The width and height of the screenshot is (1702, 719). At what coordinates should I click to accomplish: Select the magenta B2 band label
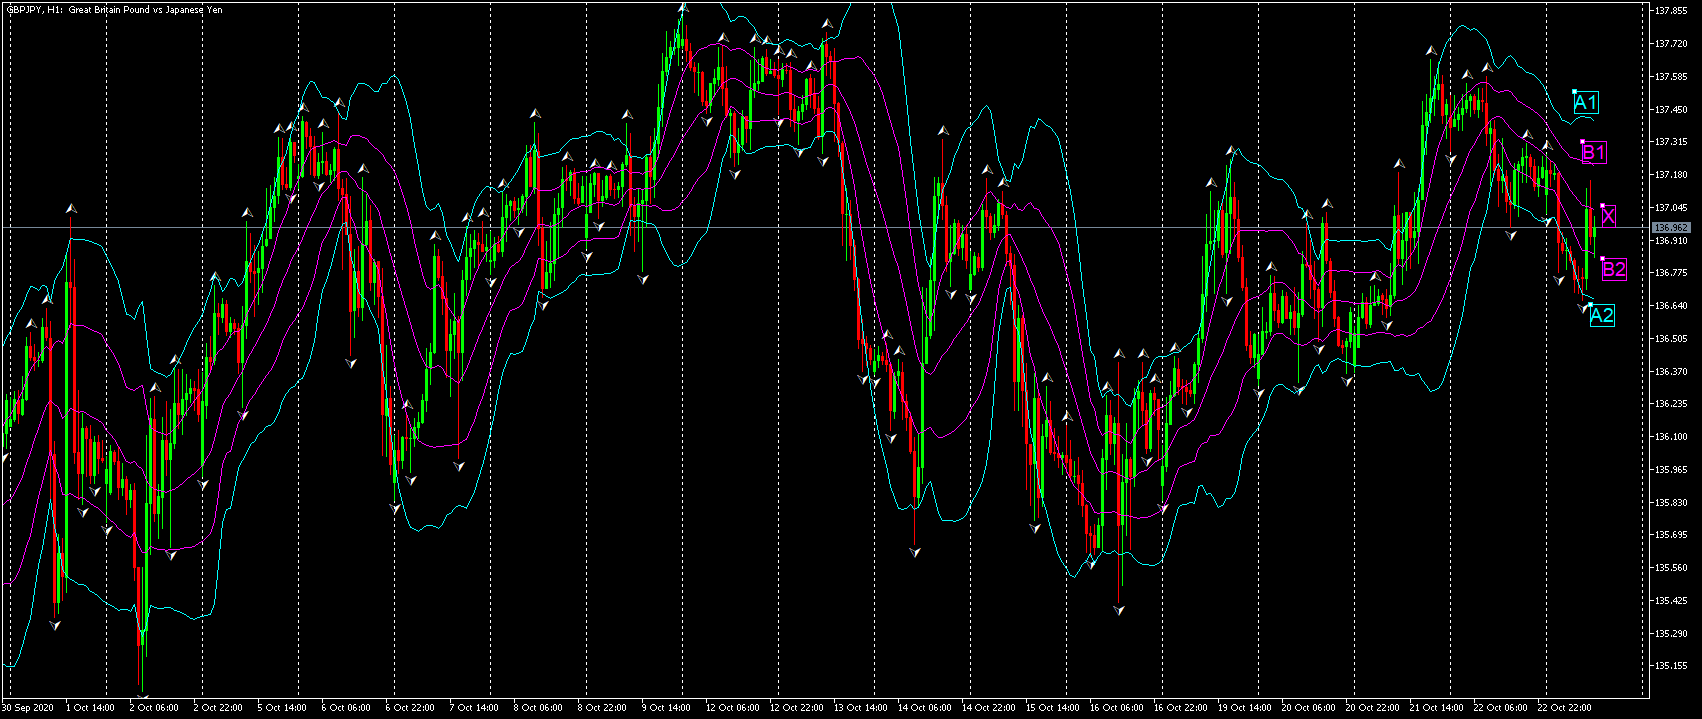pos(1614,269)
